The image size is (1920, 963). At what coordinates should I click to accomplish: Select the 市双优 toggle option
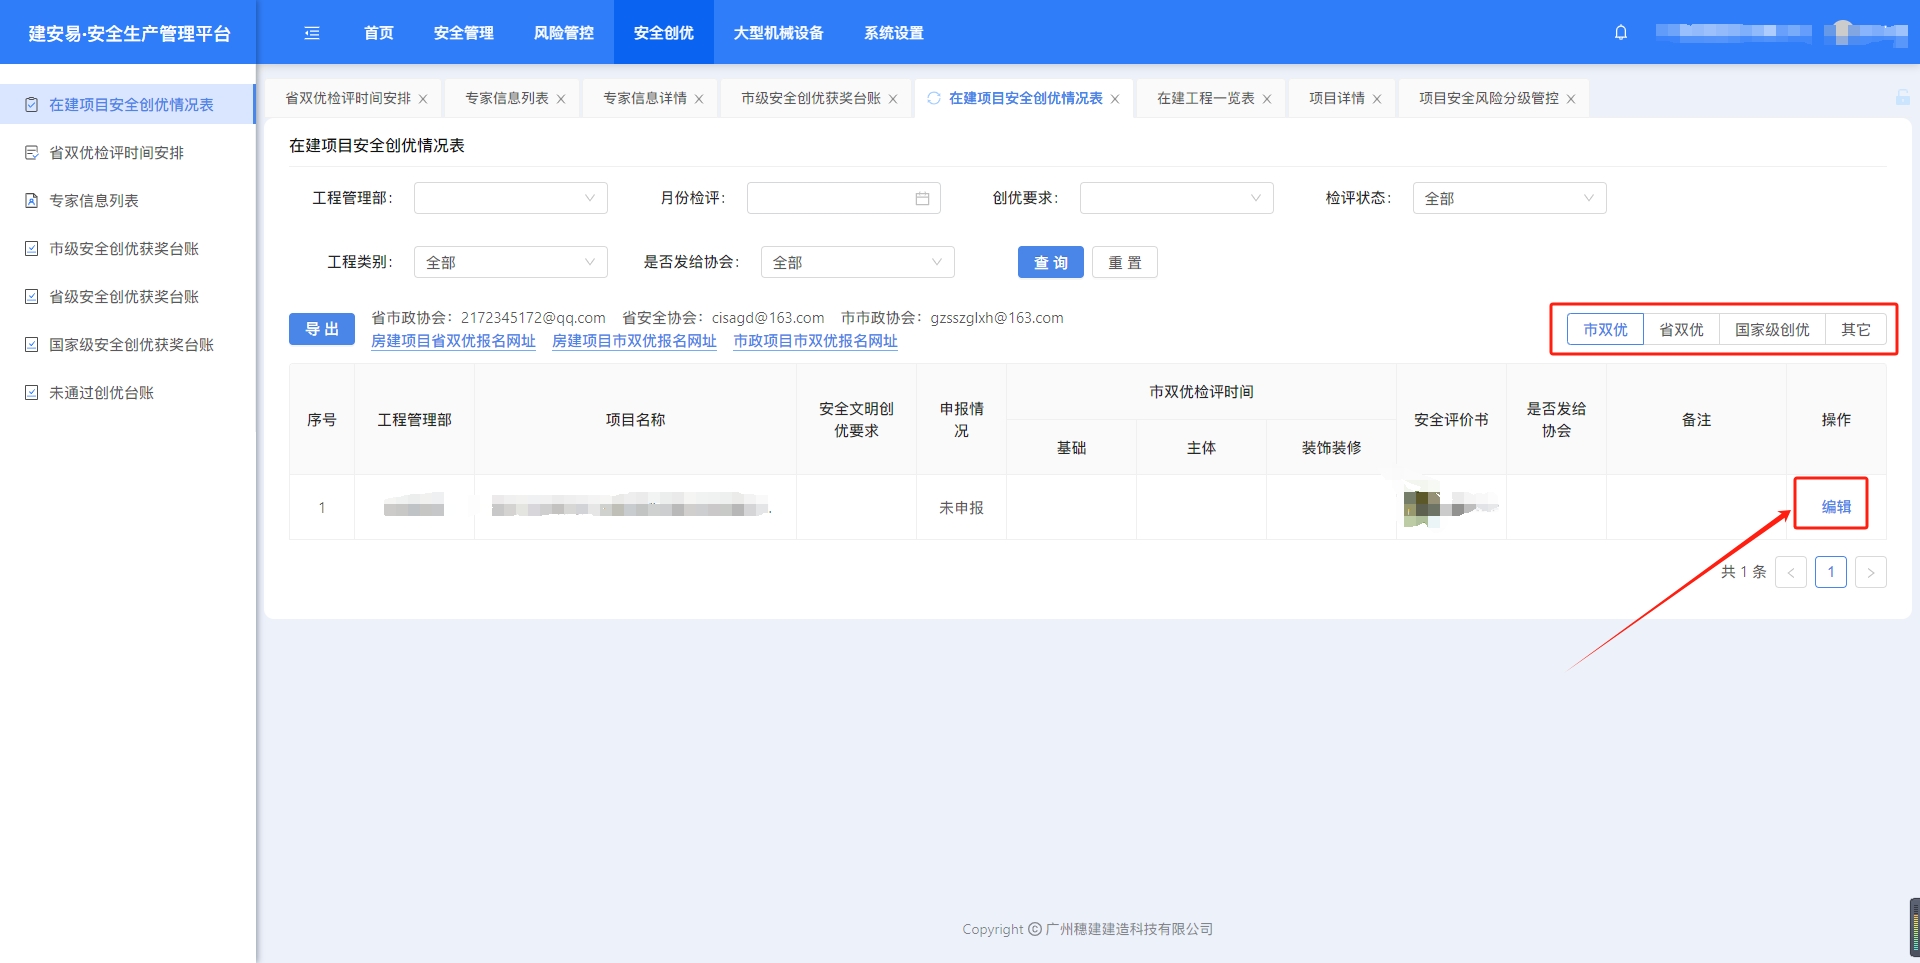(1605, 330)
